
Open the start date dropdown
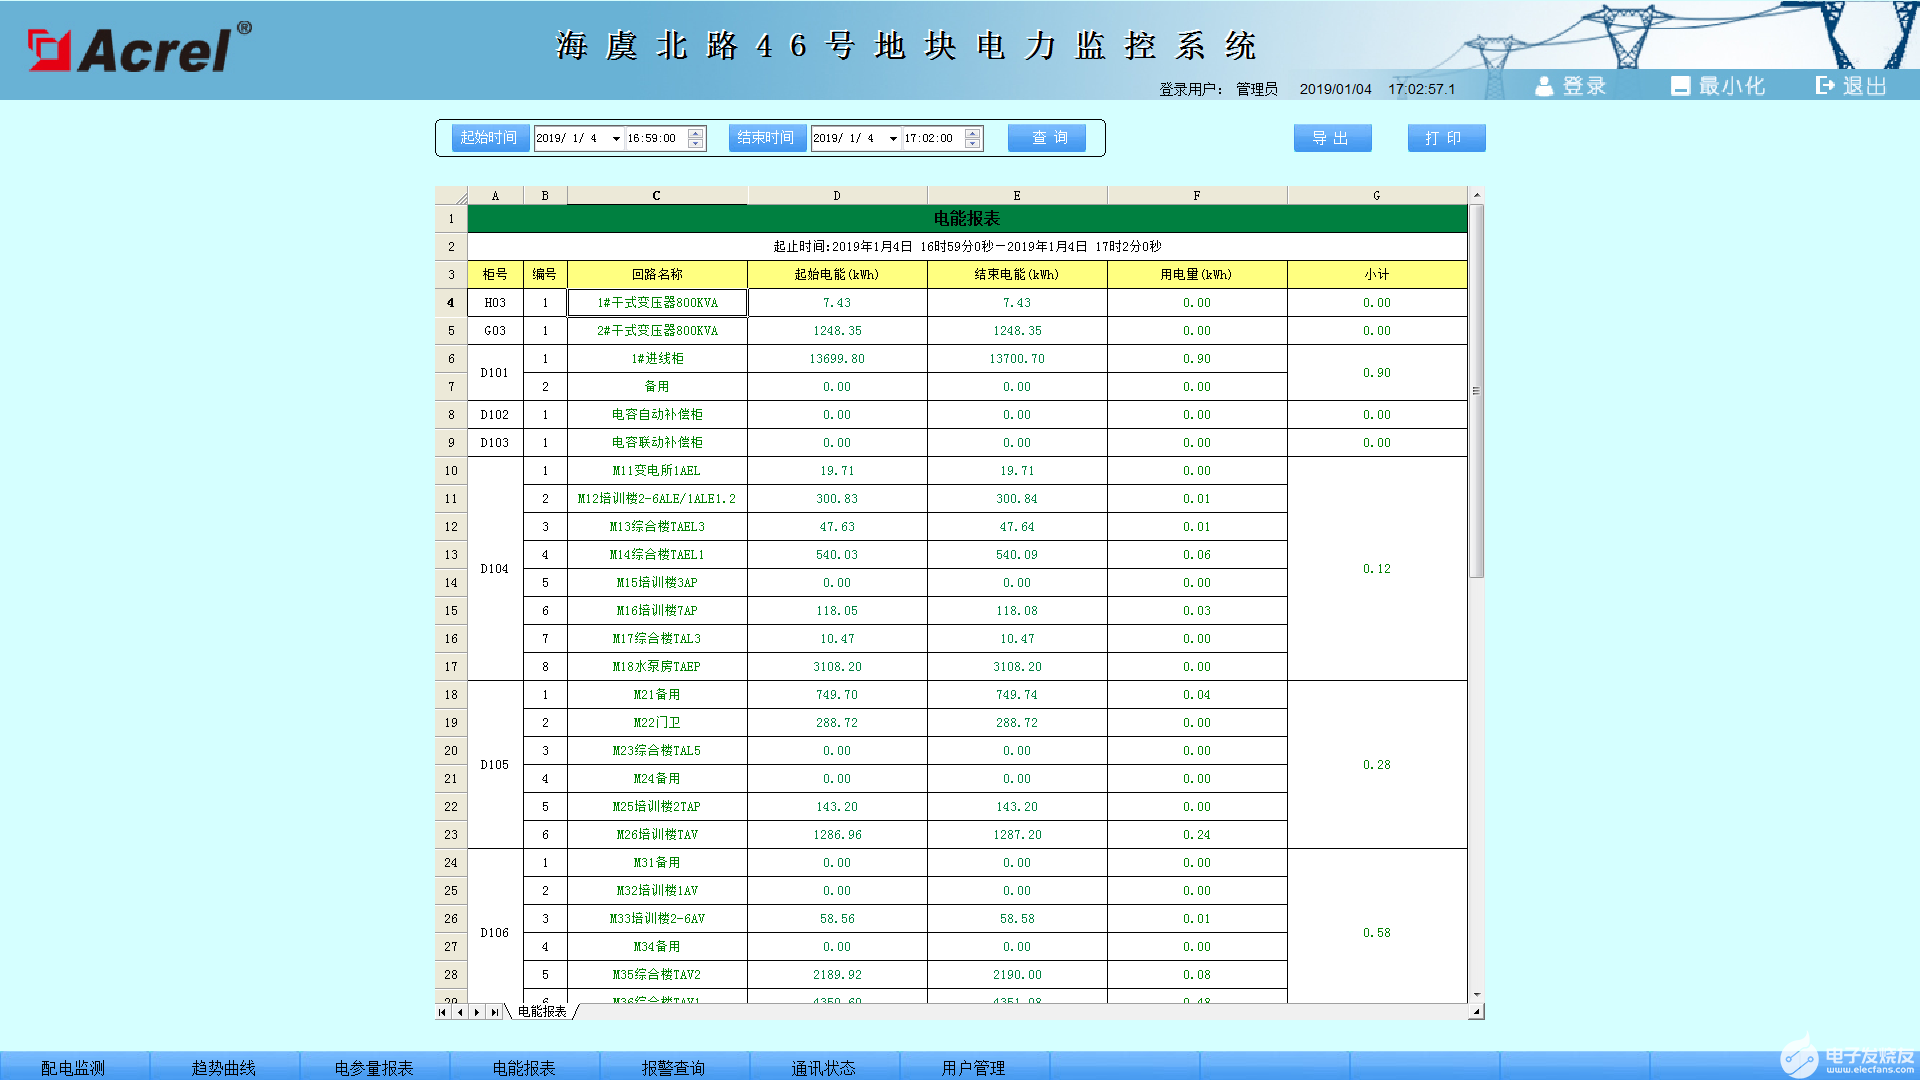[x=616, y=139]
